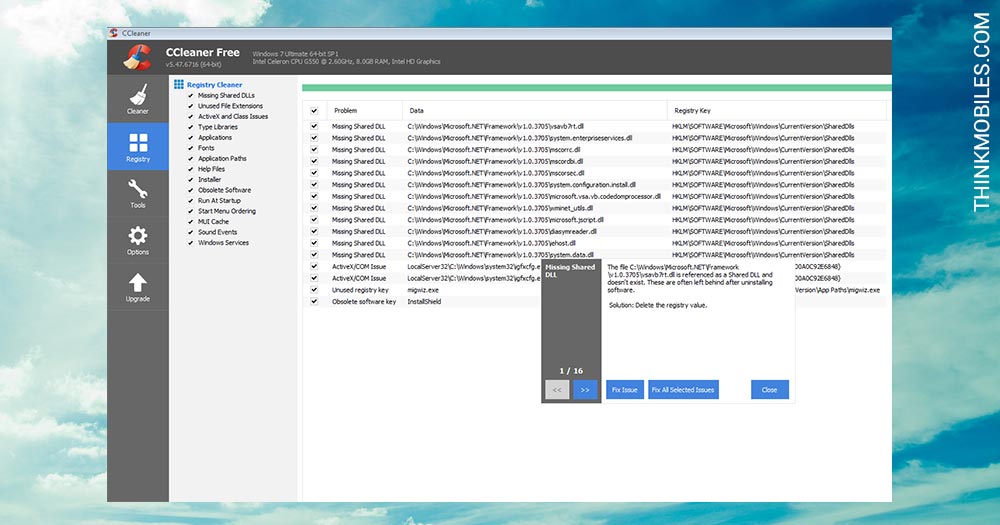Toggle Windows Services option
The height and width of the screenshot is (525, 1000).
(191, 243)
